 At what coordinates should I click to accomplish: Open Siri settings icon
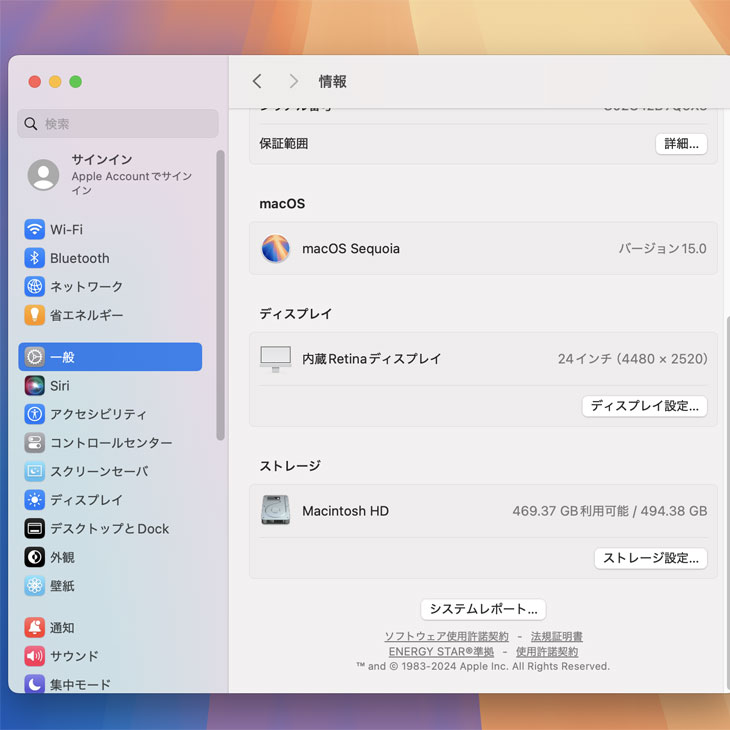[x=35, y=386]
